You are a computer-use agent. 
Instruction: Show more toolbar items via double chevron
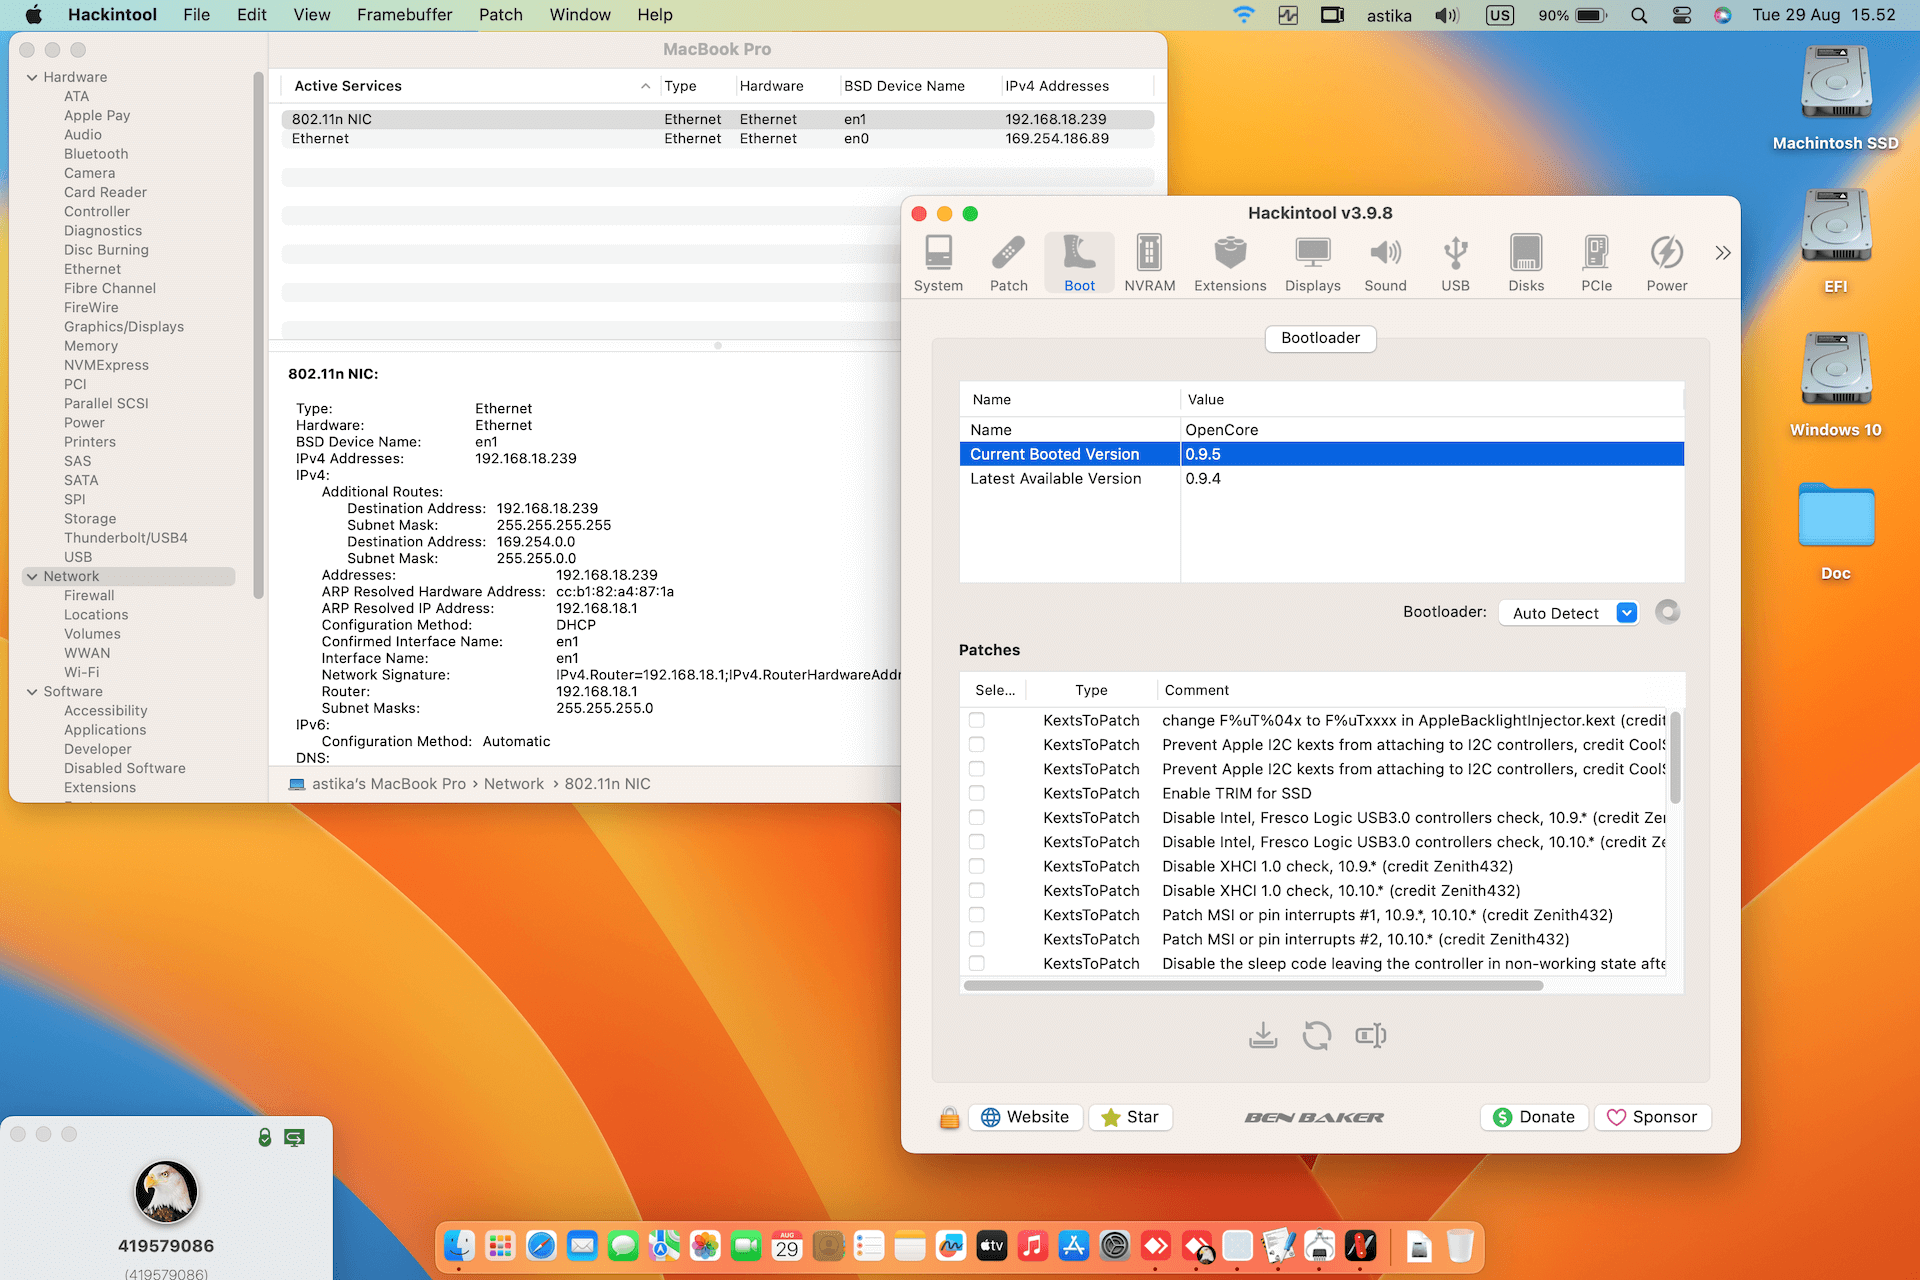pos(1722,253)
